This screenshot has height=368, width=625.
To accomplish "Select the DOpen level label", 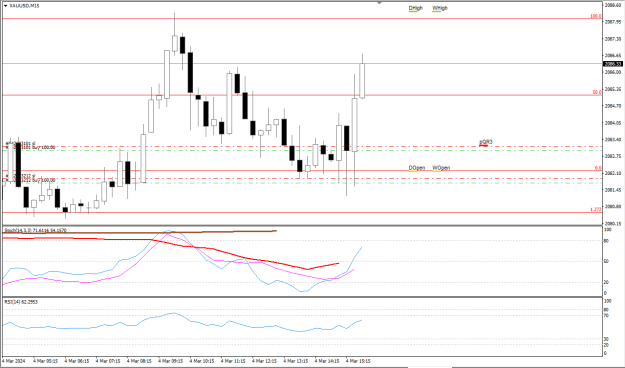I will [x=417, y=168].
